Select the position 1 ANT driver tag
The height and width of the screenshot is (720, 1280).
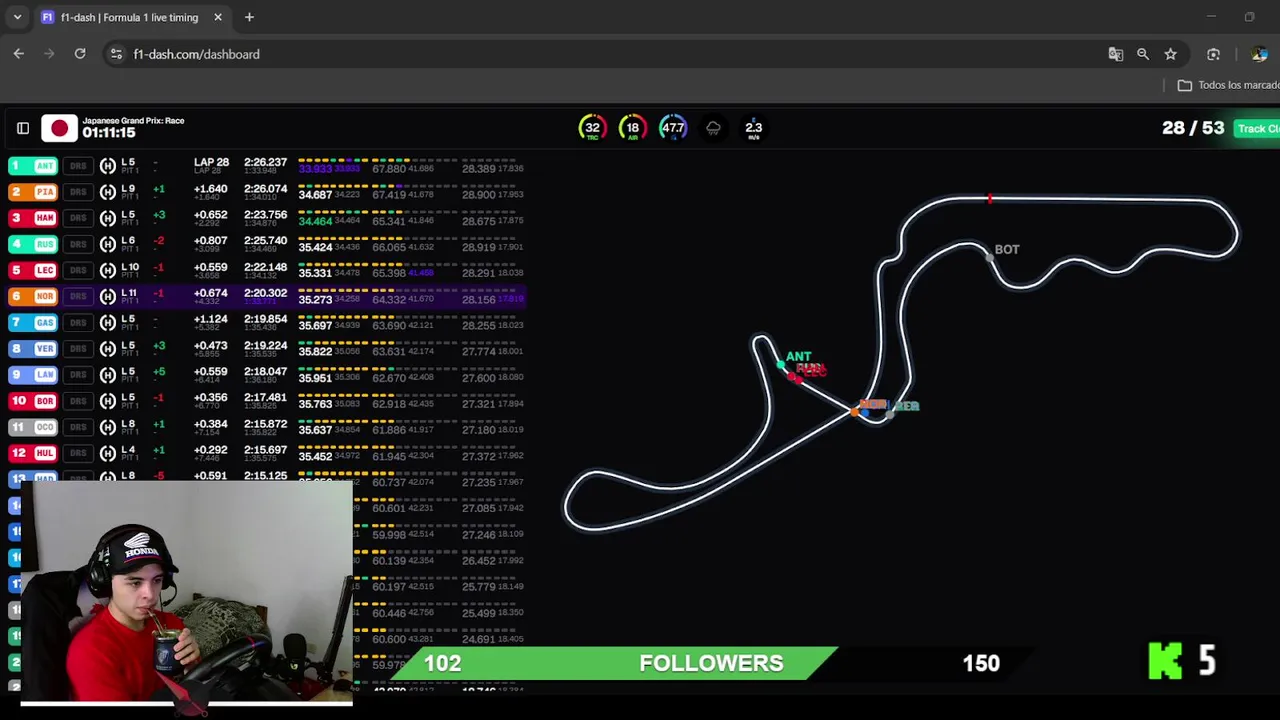pos(33,166)
